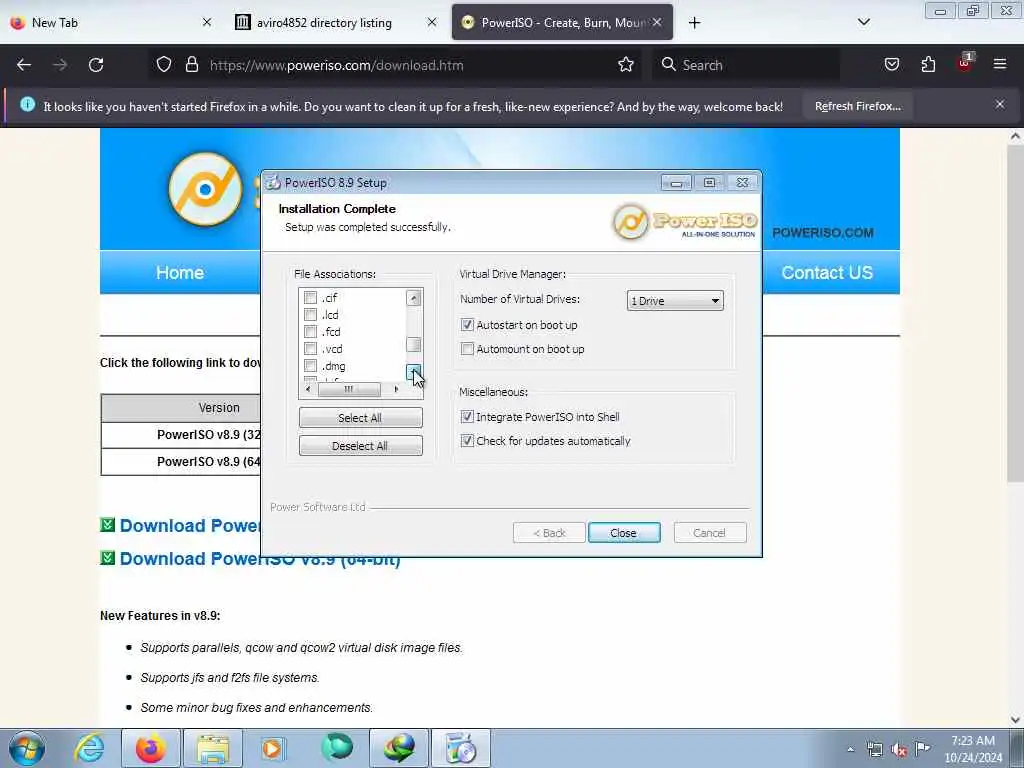Open Firefox from the taskbar
1024x768 pixels.
(x=150, y=748)
